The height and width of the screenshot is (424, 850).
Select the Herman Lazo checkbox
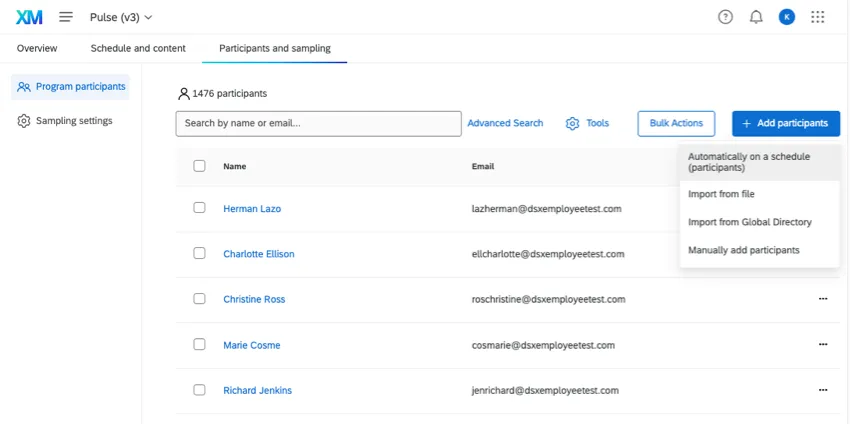pos(199,208)
